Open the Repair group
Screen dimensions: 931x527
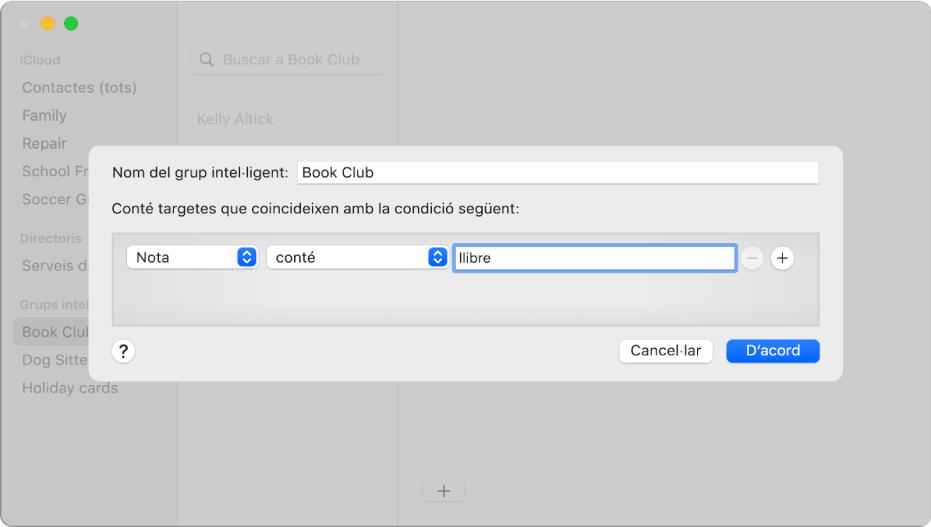click(45, 144)
